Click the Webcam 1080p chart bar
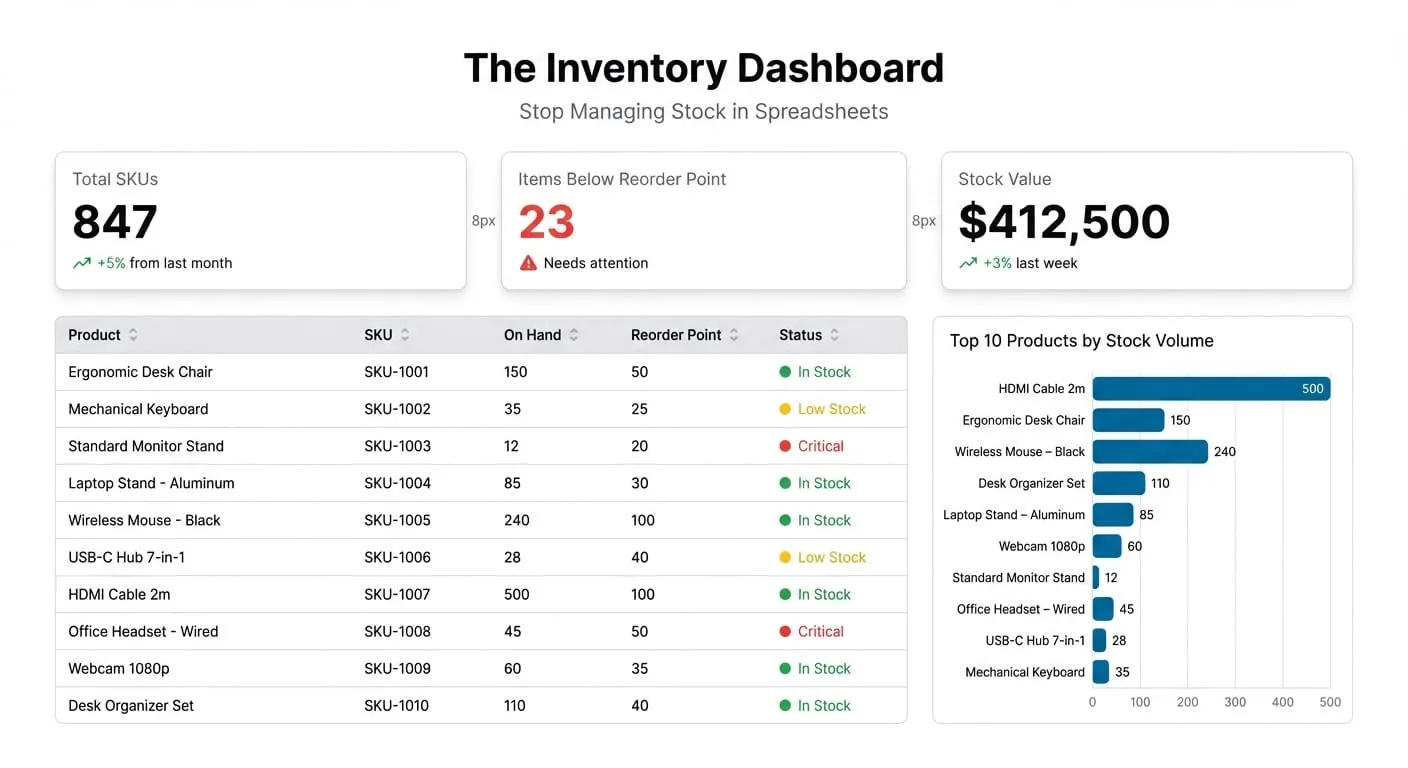 [1107, 546]
